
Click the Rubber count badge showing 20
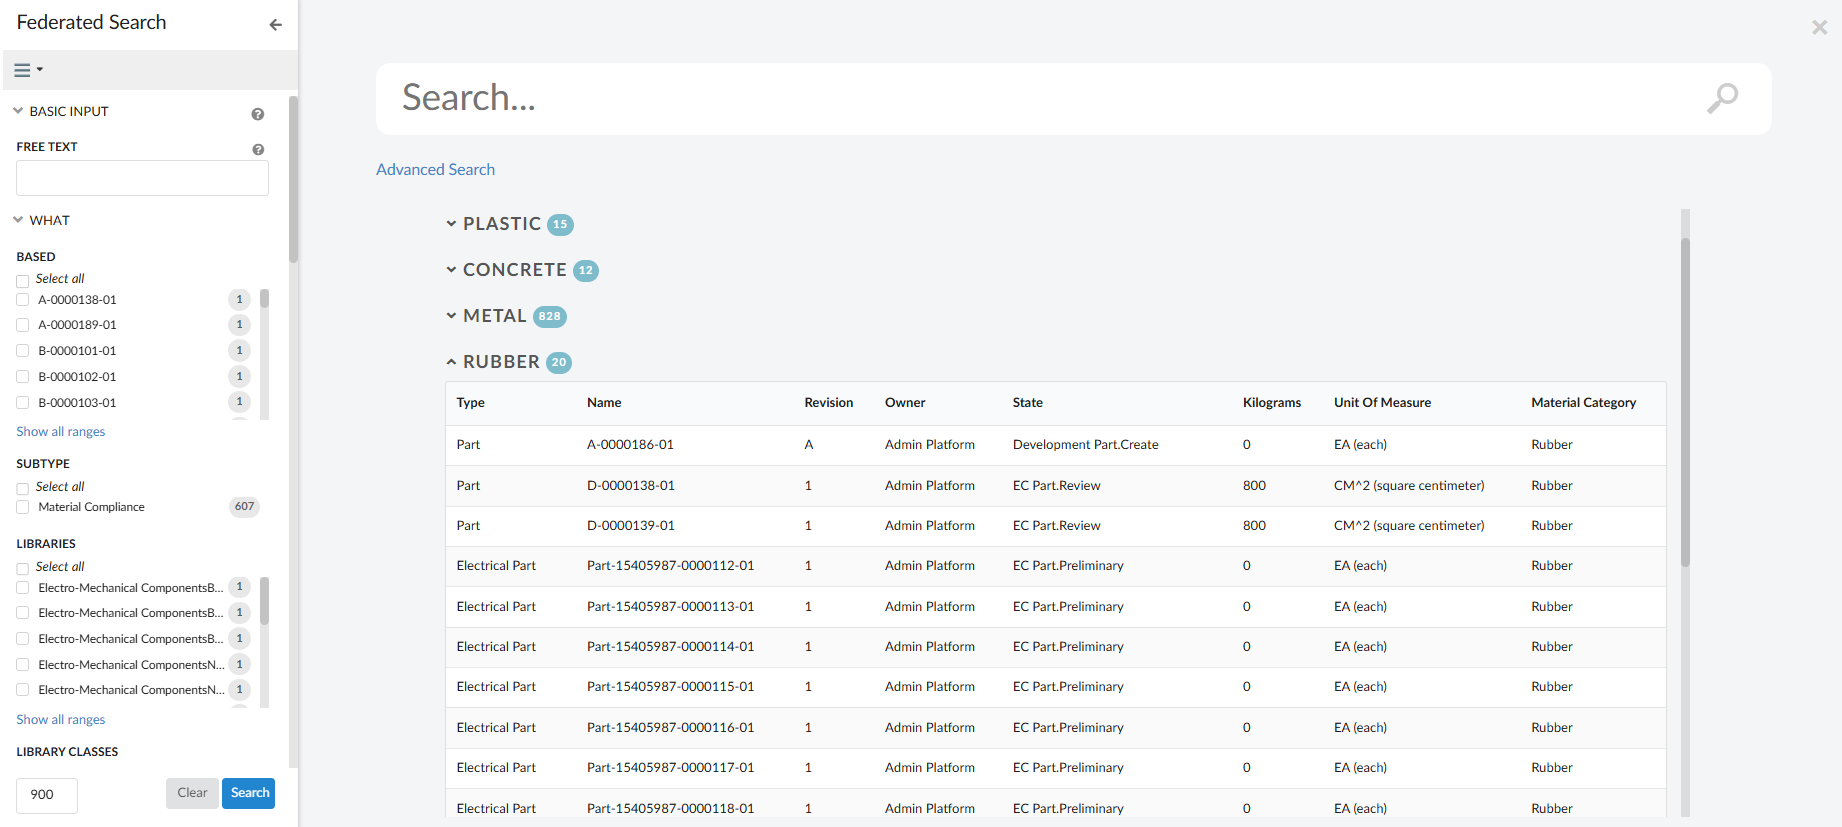(x=559, y=362)
